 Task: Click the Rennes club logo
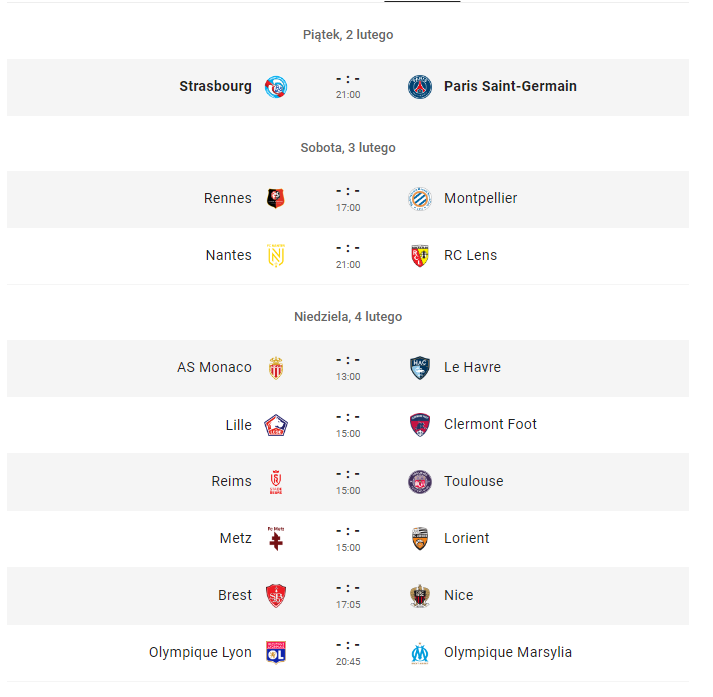click(x=276, y=199)
